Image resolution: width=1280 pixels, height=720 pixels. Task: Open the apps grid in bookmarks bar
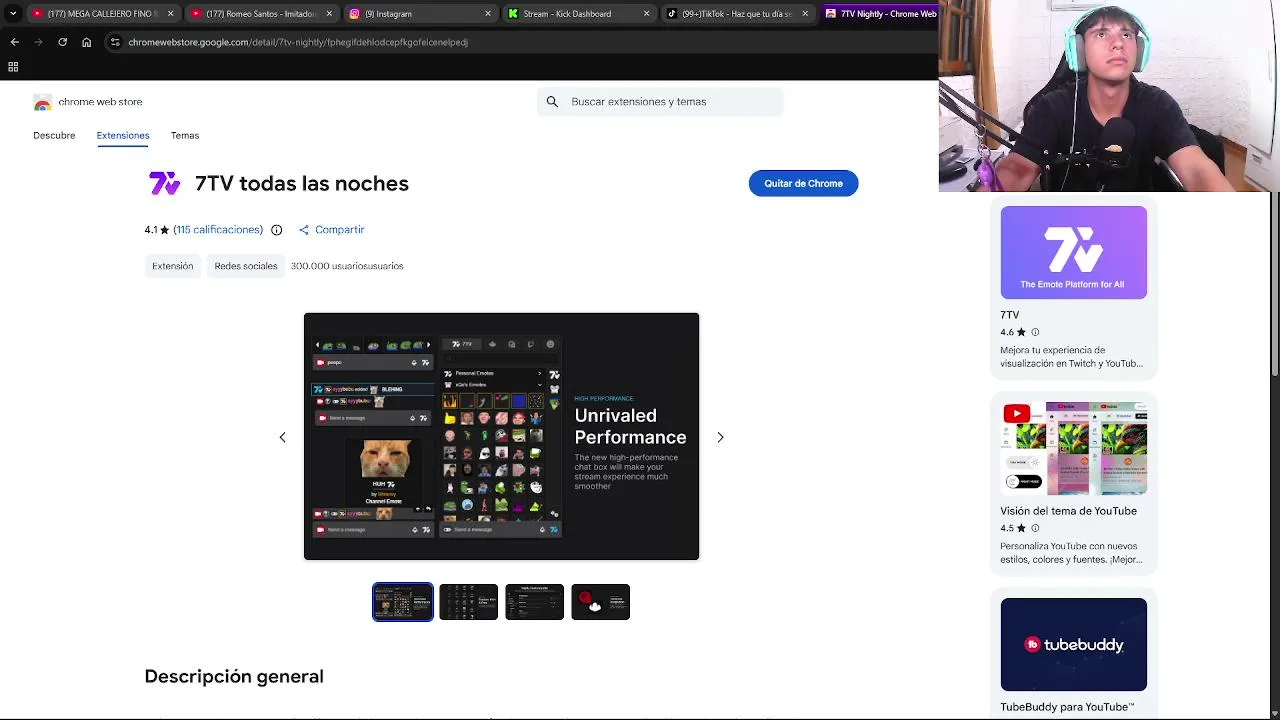click(13, 67)
